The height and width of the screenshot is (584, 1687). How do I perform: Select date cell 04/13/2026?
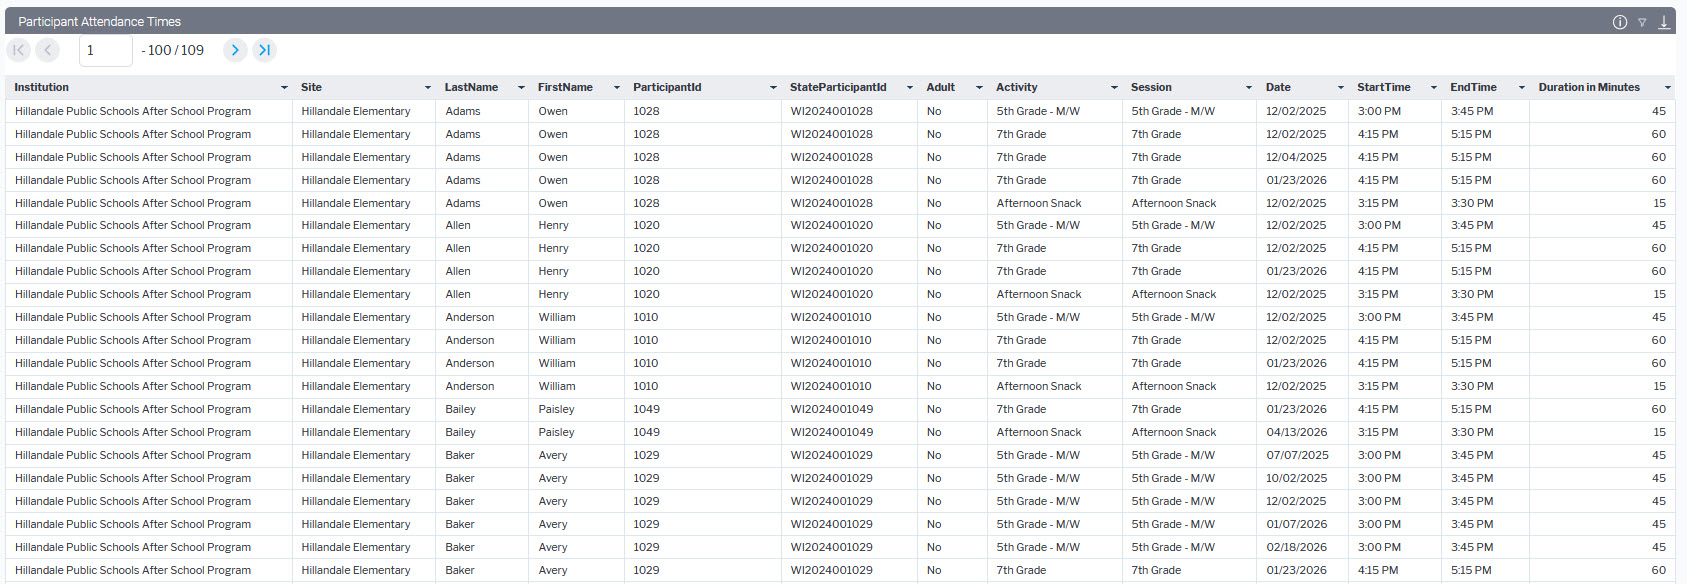1297,432
